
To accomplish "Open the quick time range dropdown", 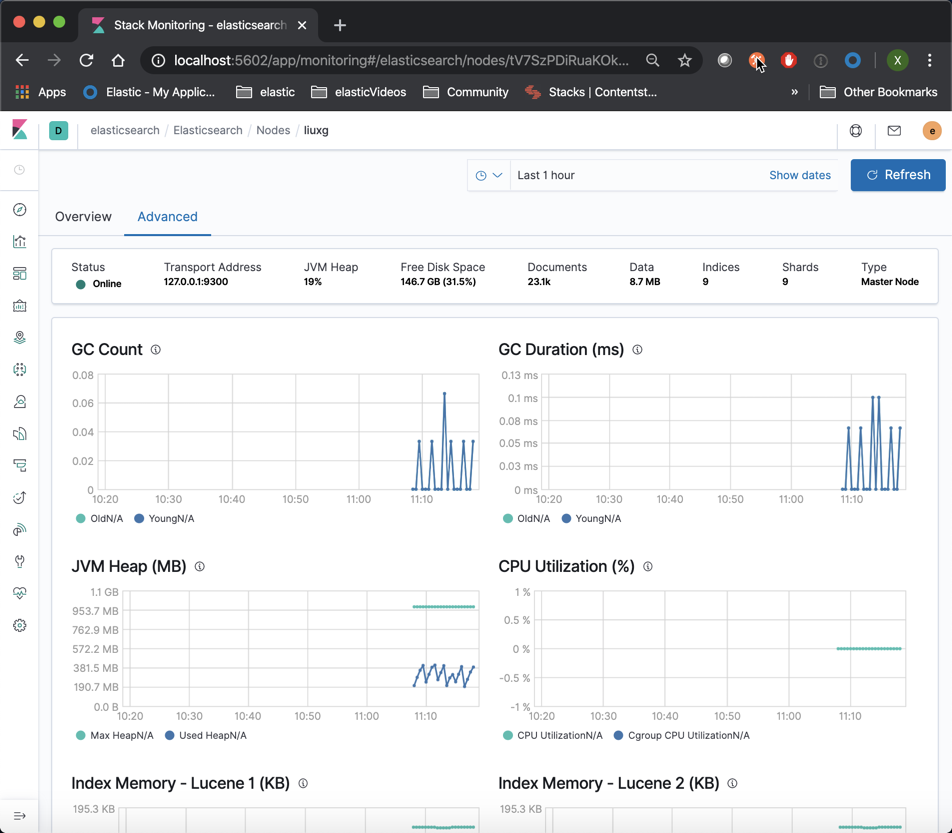I will point(489,175).
